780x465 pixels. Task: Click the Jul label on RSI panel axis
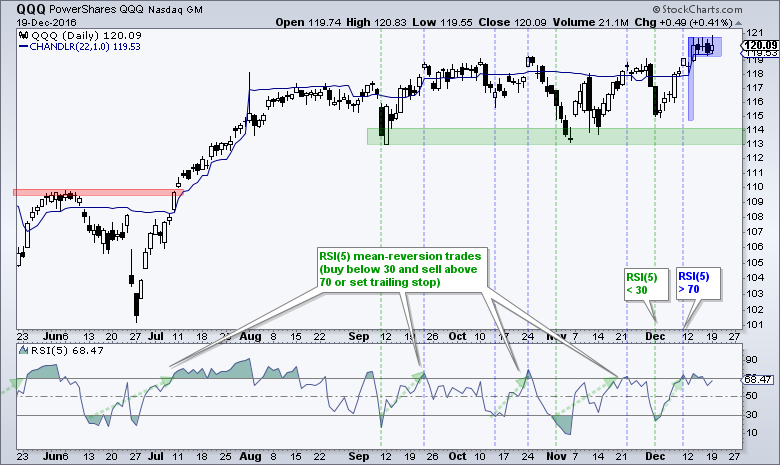[156, 456]
